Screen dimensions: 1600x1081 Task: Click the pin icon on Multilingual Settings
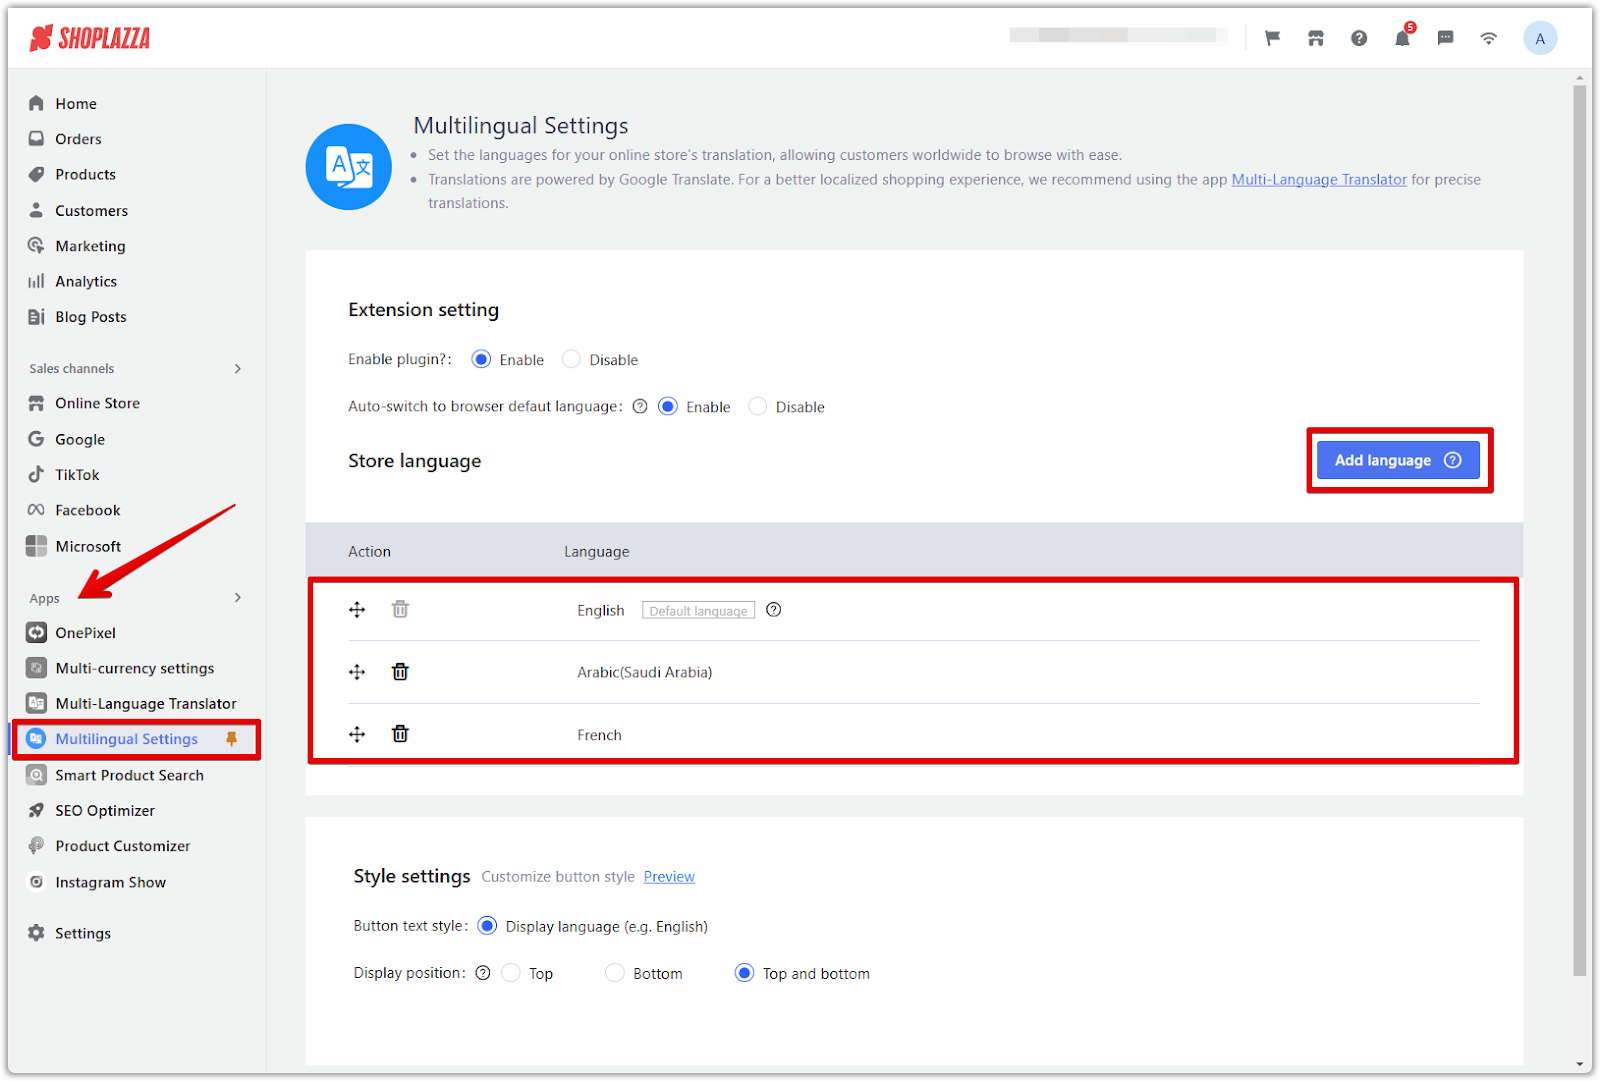(x=231, y=739)
